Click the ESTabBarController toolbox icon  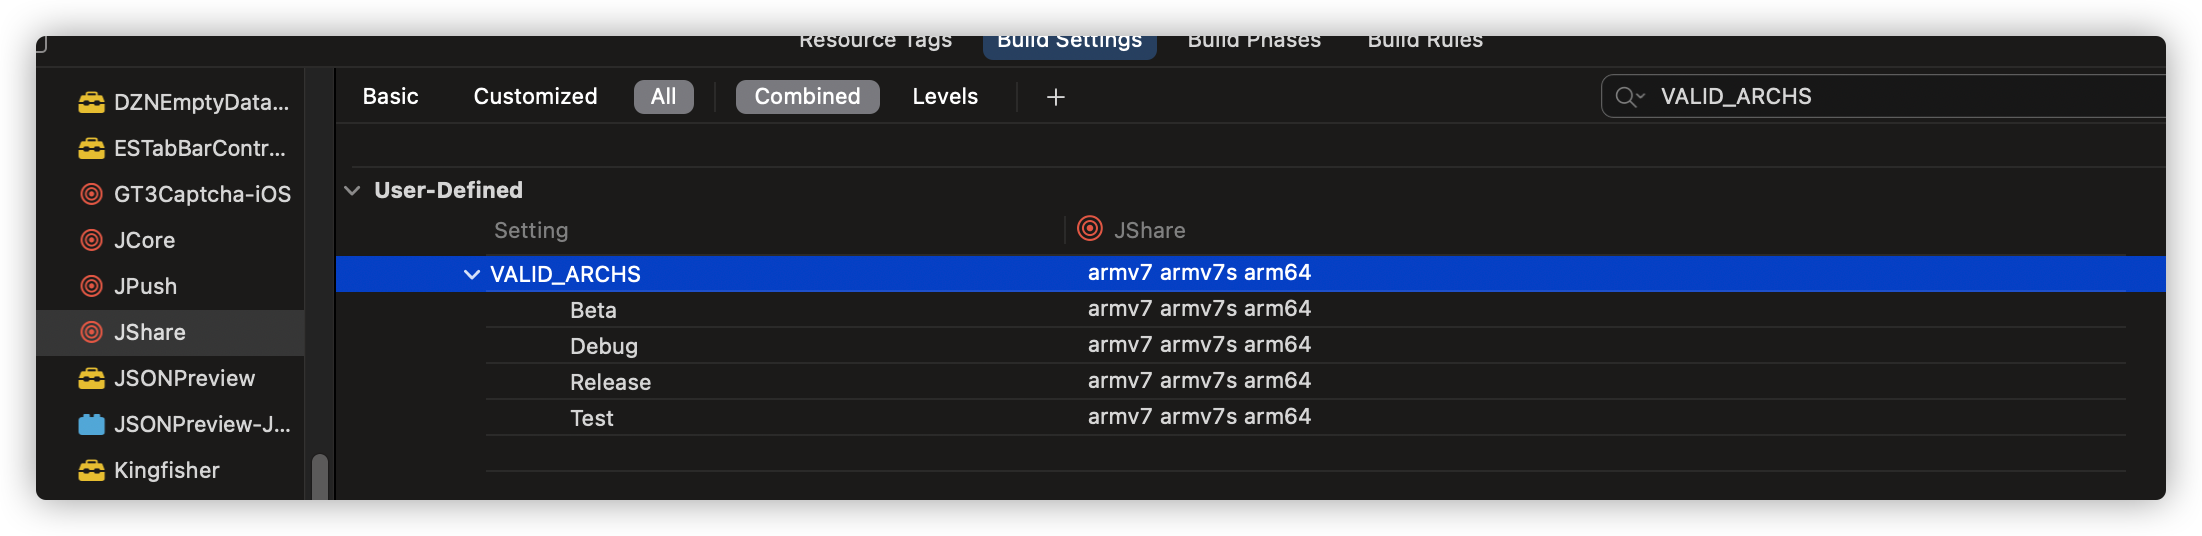[91, 148]
